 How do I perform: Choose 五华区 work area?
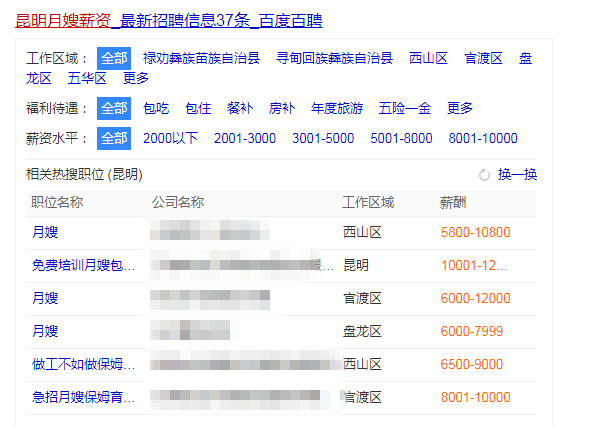87,78
